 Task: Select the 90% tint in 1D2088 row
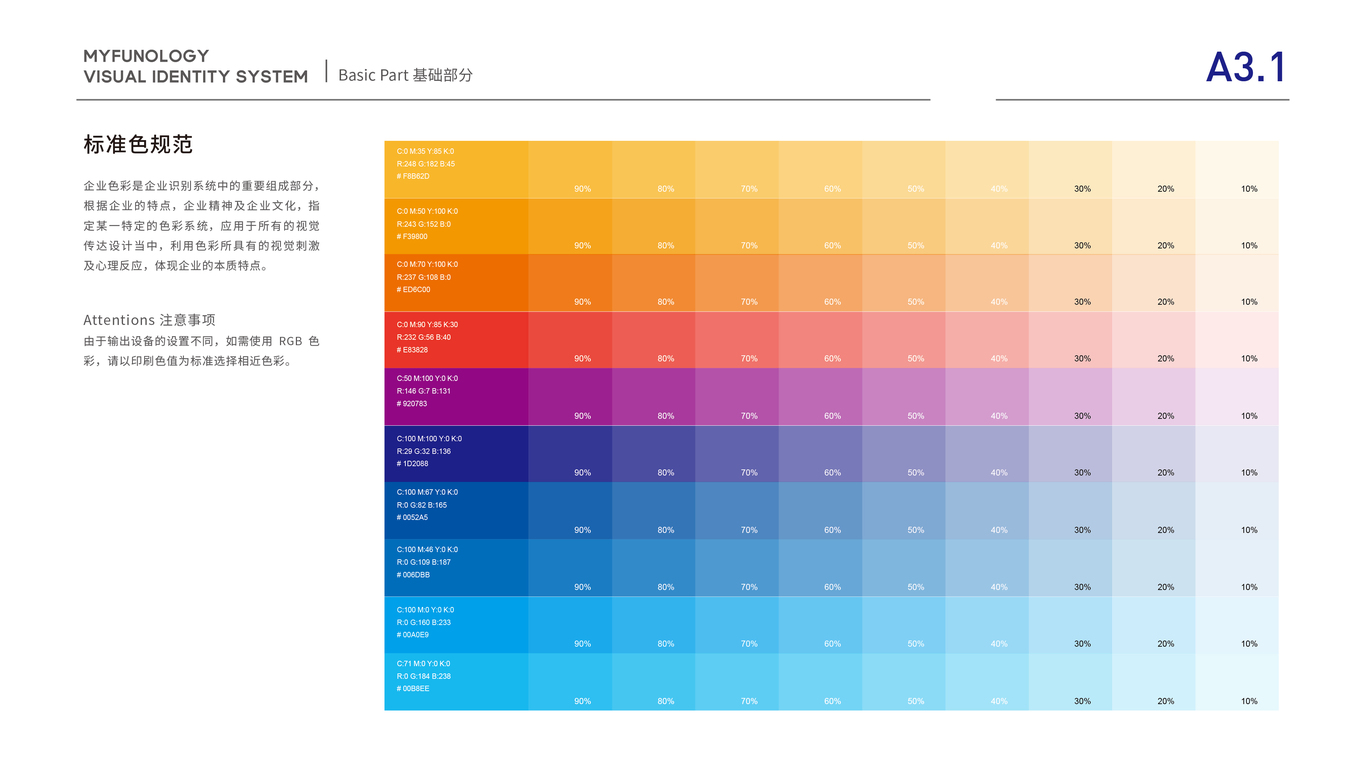pos(570,454)
